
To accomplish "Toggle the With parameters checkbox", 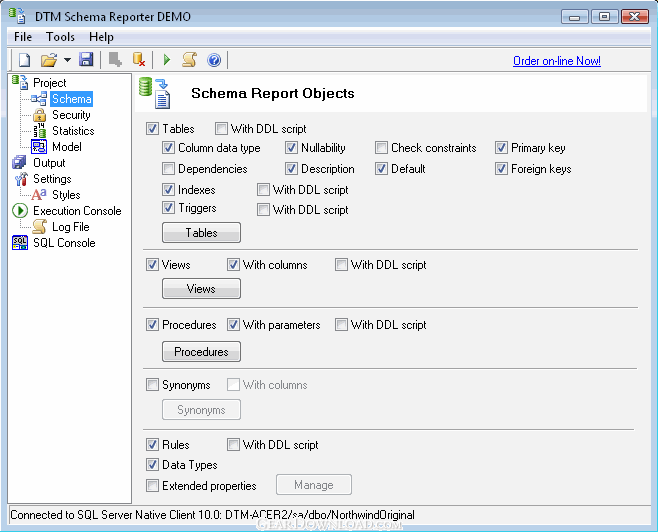I will (233, 325).
